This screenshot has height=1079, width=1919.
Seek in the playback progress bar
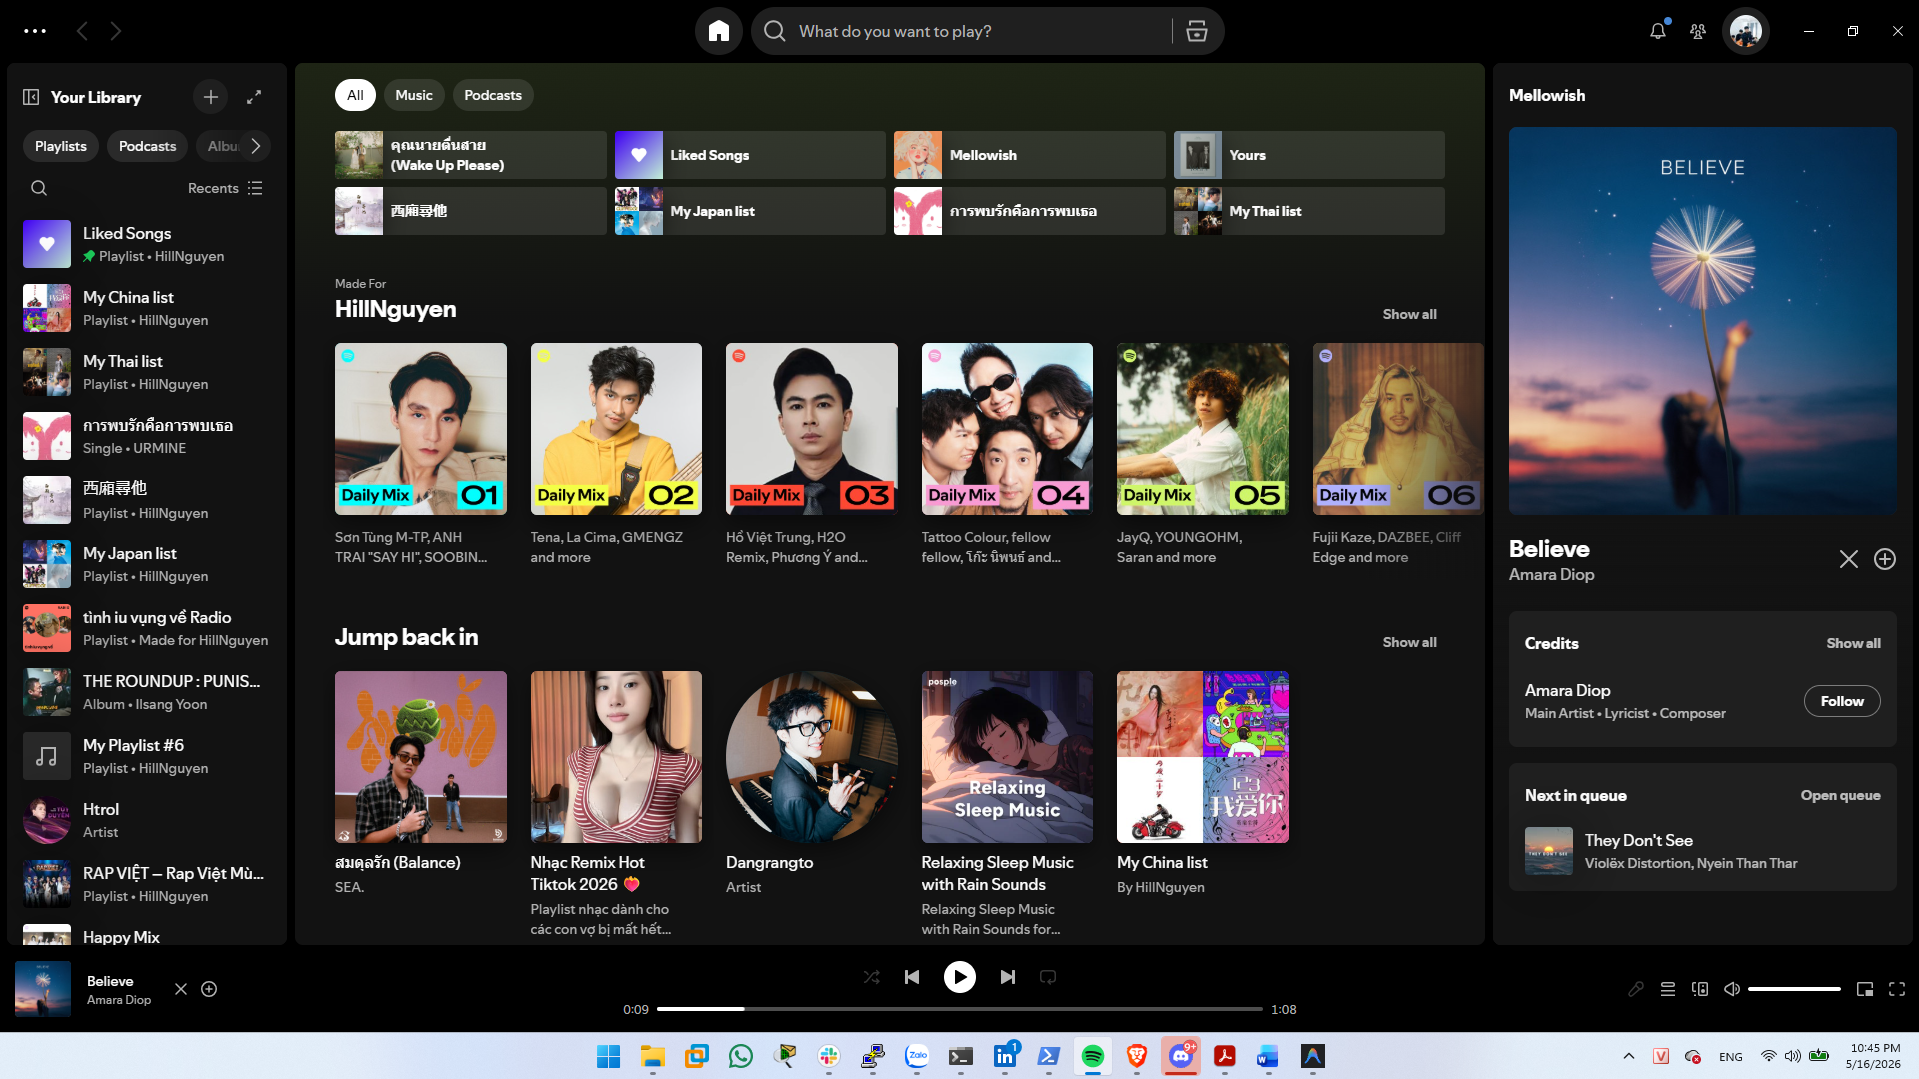(959, 1009)
